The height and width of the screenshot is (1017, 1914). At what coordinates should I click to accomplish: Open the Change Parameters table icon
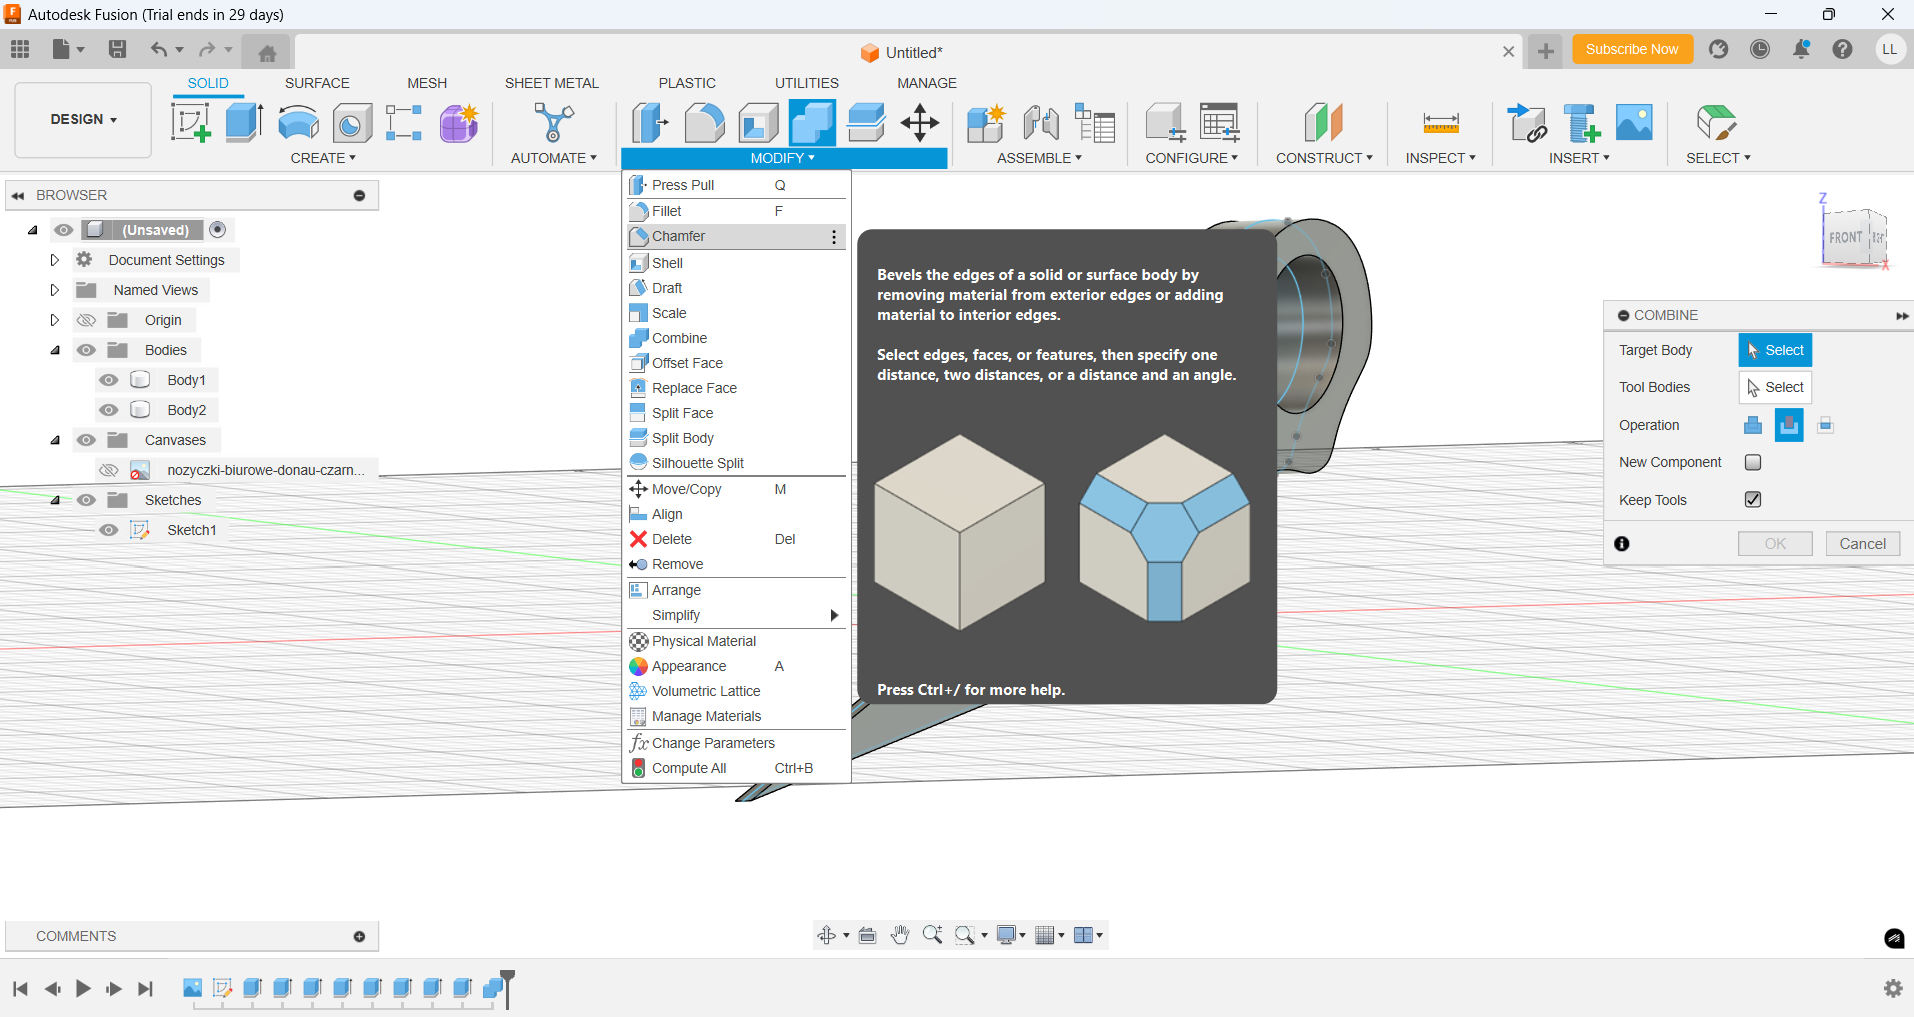click(1220, 123)
